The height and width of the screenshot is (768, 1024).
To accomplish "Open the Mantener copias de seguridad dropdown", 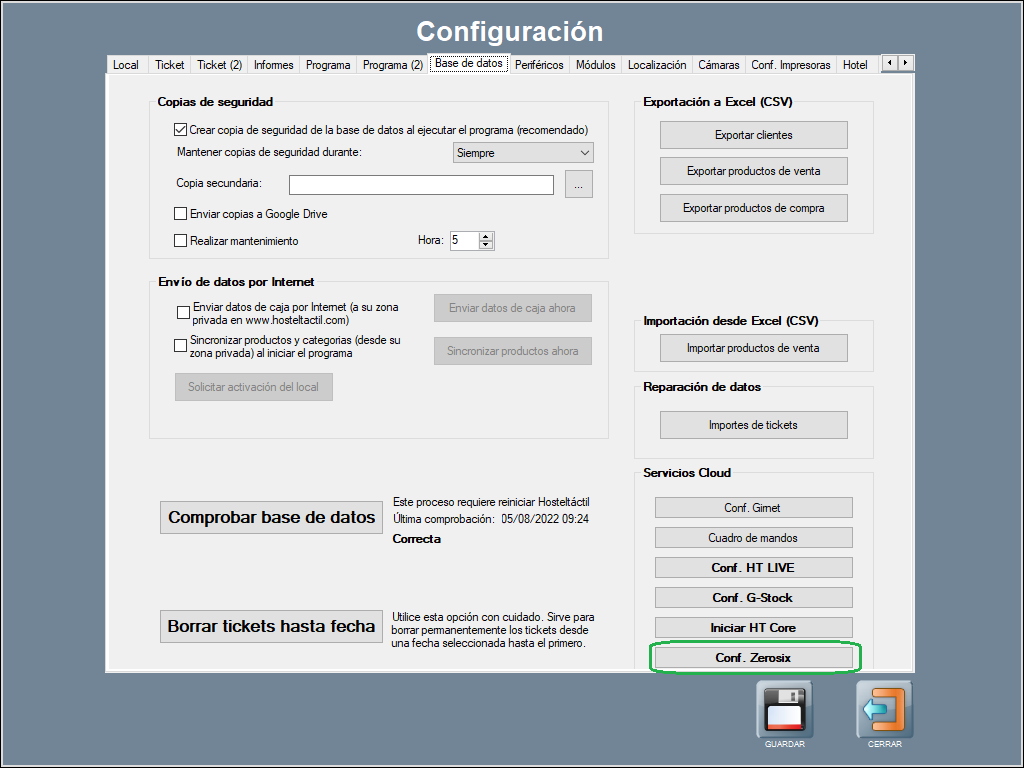I will pyautogui.click(x=523, y=153).
